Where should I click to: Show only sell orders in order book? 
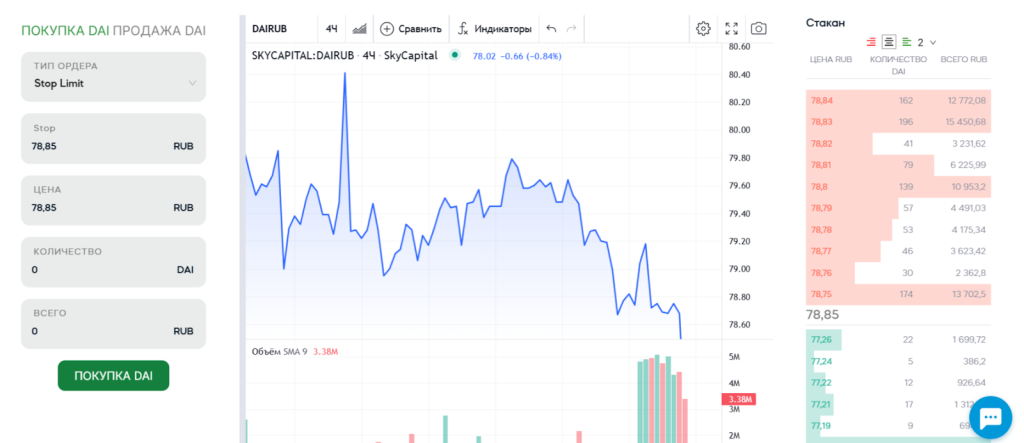point(872,42)
